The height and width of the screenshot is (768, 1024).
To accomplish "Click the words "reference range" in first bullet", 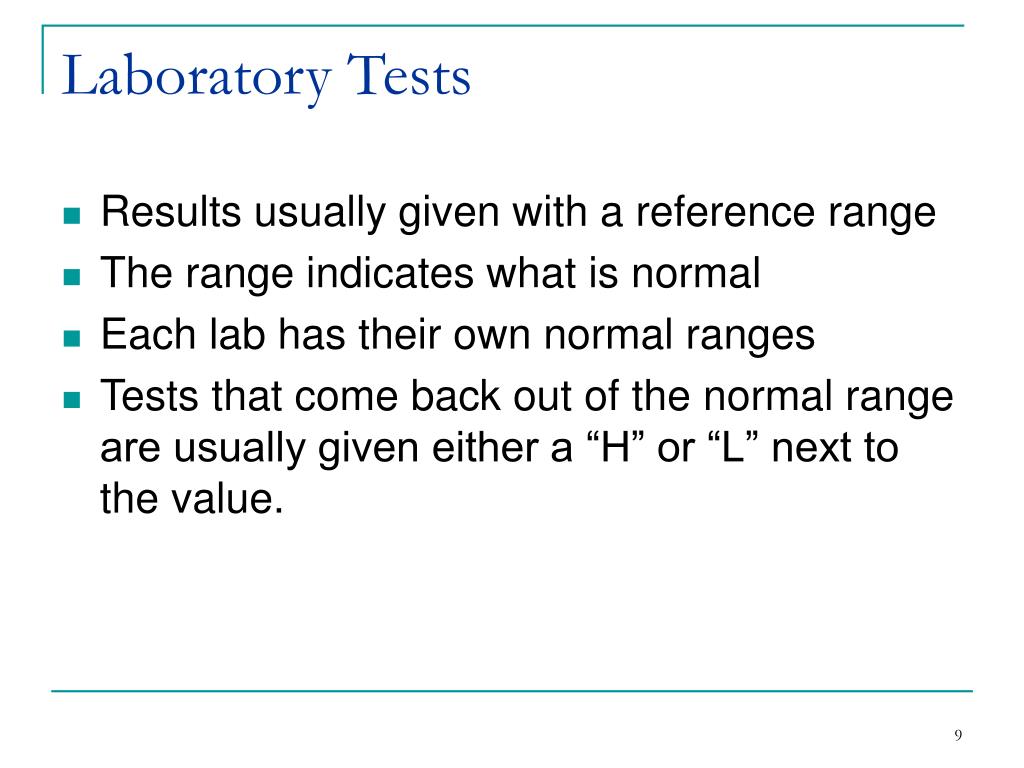I will coord(786,213).
